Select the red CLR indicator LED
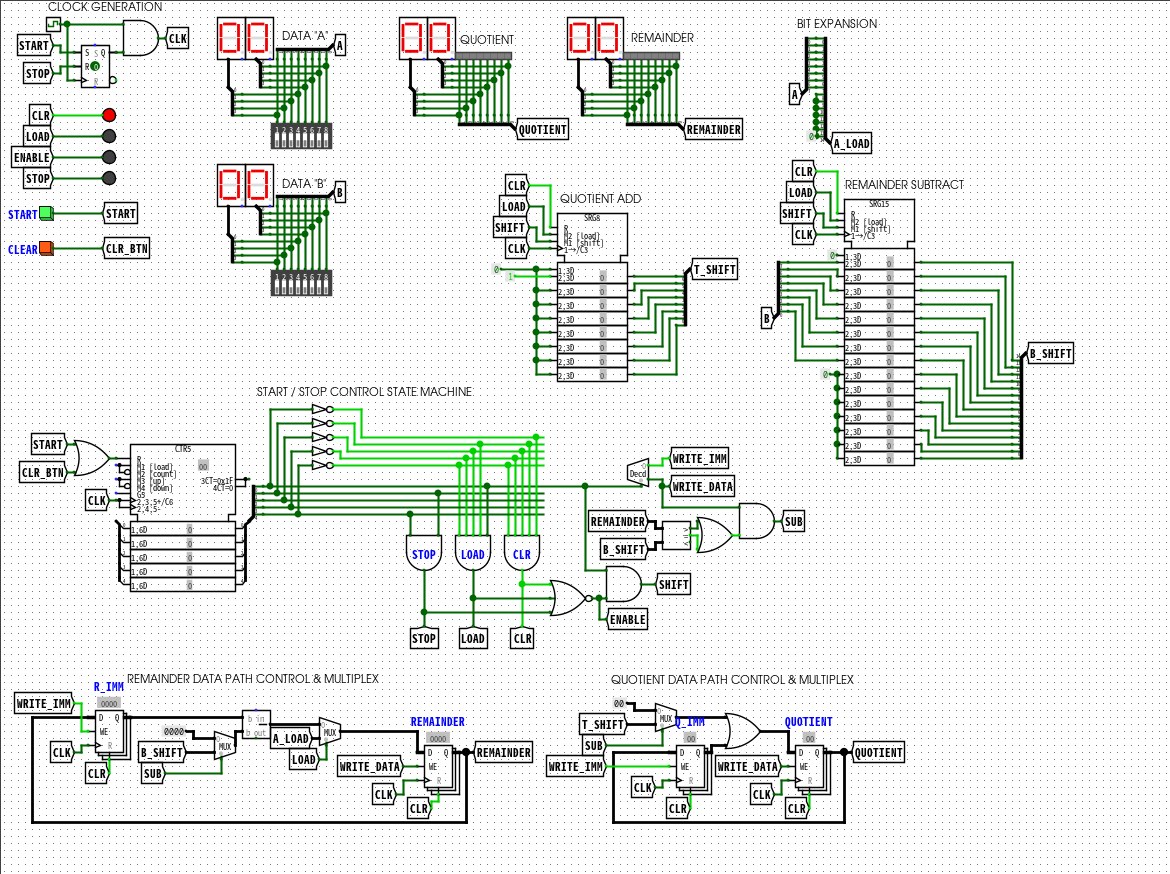 click(109, 115)
